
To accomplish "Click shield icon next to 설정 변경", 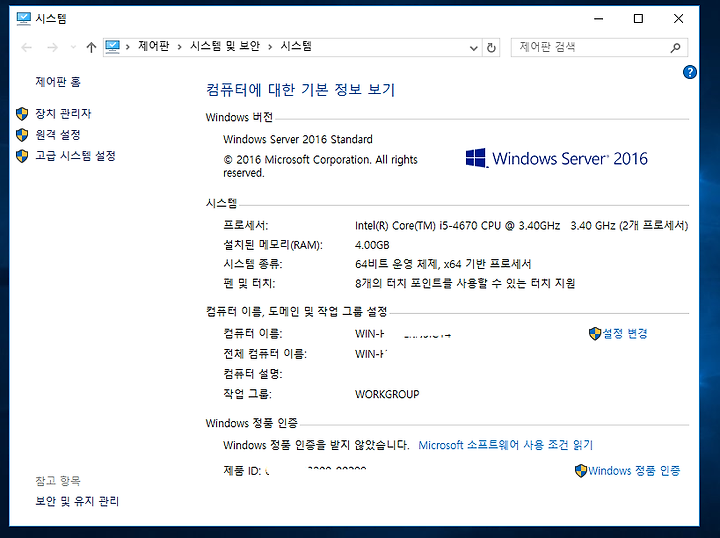I will point(595,334).
